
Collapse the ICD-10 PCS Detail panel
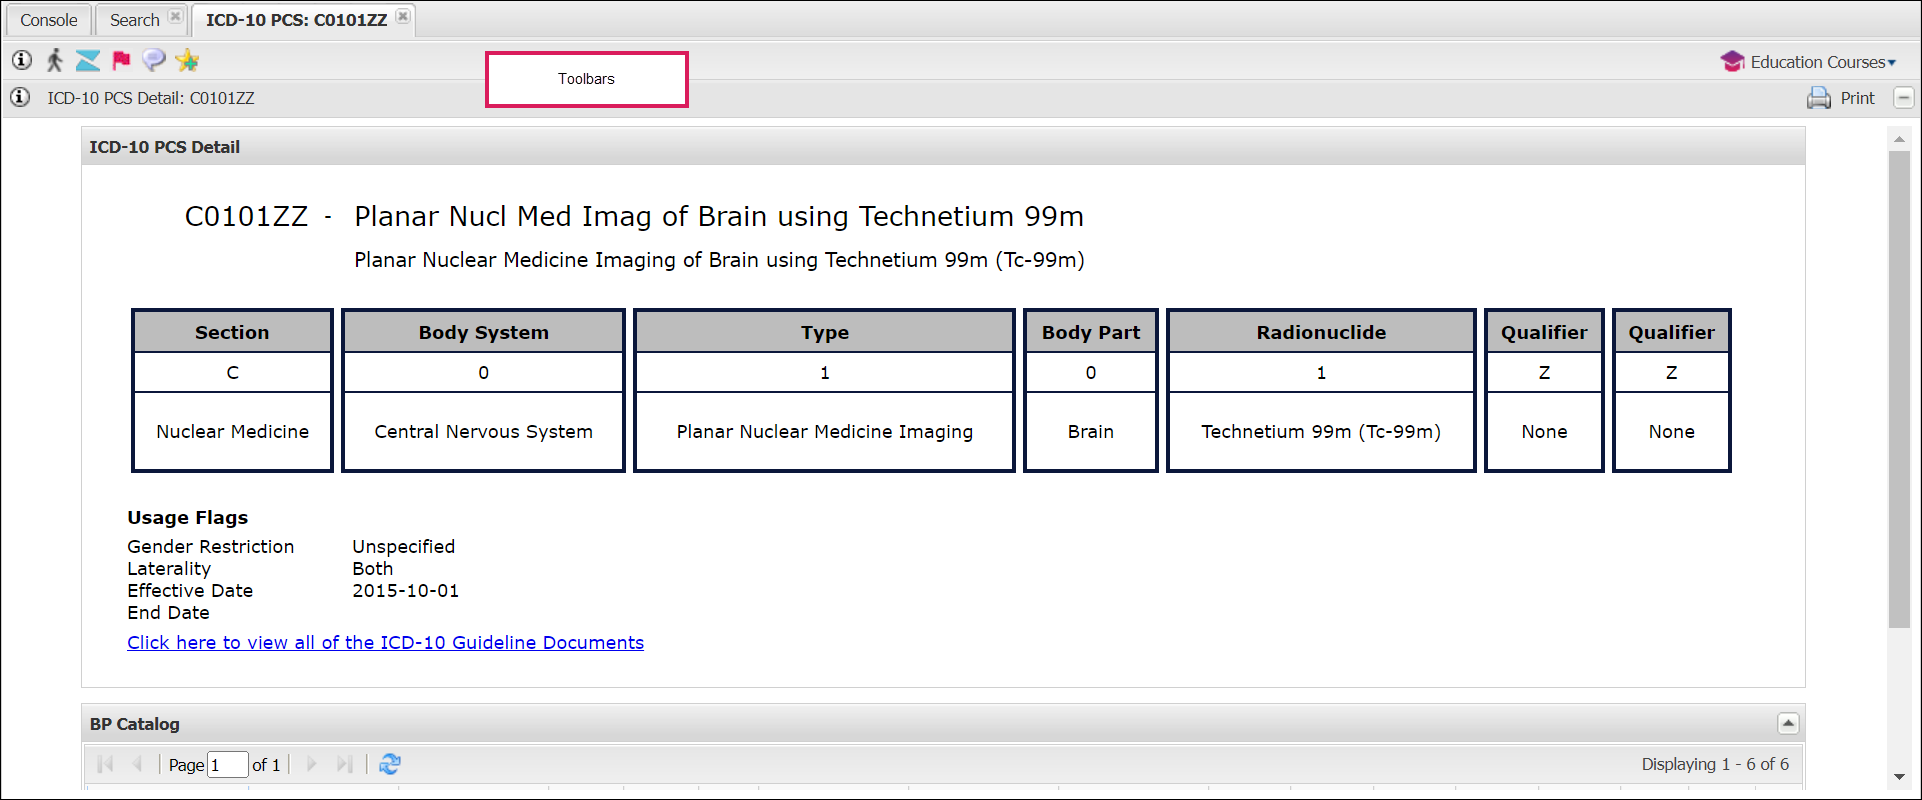pos(1904,98)
